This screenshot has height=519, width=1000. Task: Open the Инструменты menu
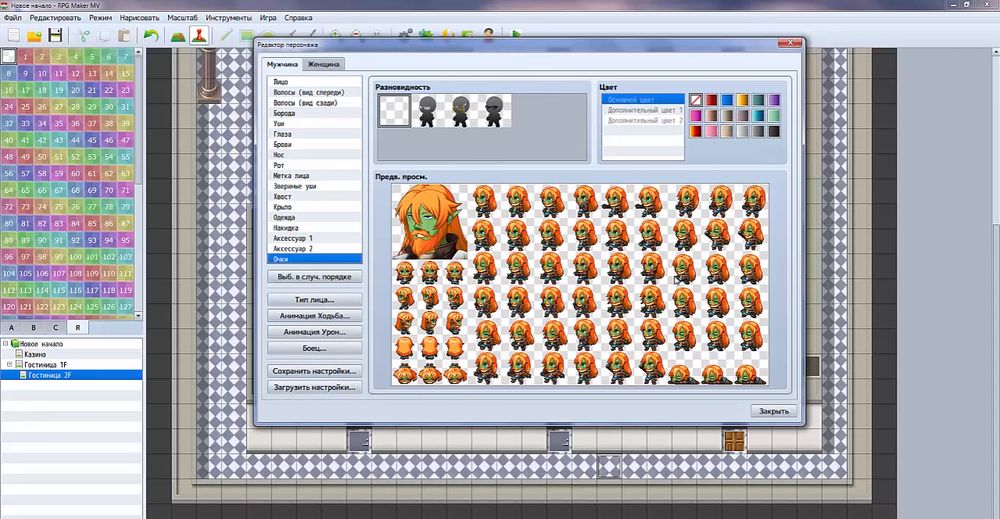click(228, 18)
